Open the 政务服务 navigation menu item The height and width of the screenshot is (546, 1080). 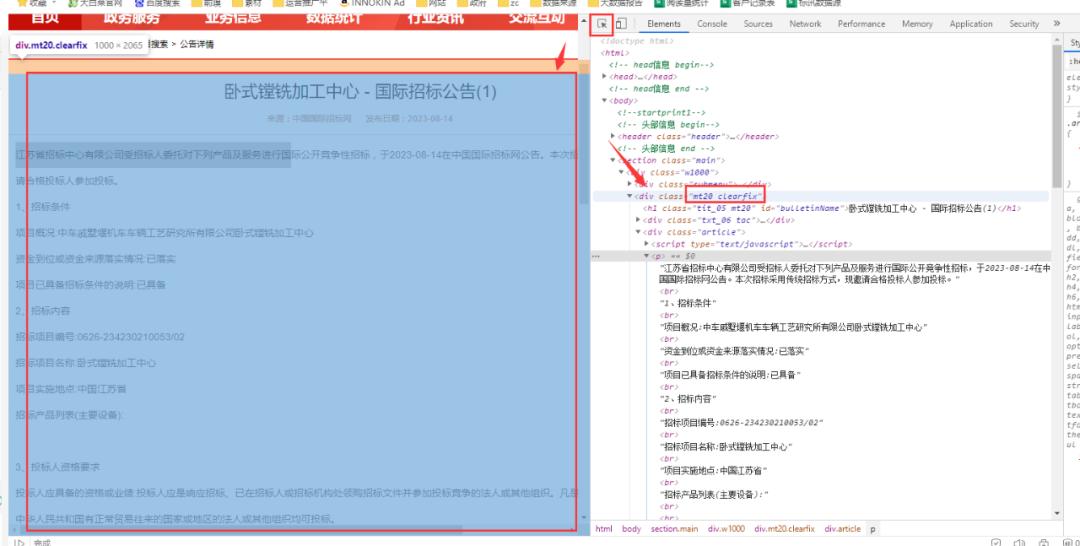pos(132,19)
